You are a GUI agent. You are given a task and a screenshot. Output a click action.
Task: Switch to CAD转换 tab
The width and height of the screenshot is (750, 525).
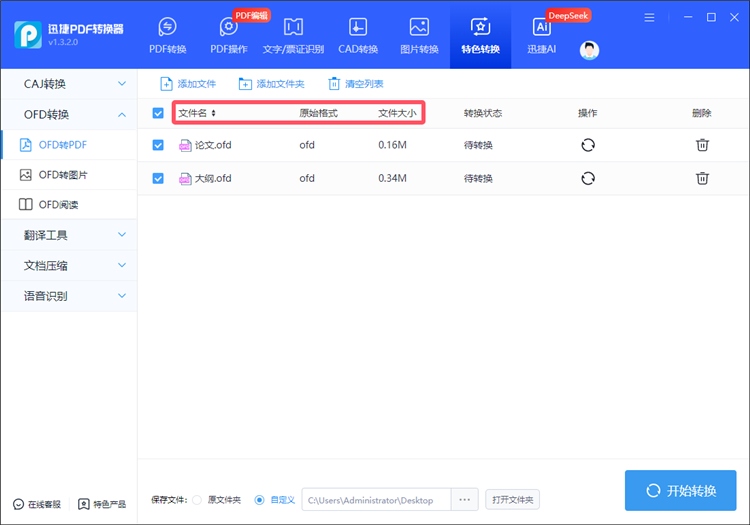(x=358, y=35)
